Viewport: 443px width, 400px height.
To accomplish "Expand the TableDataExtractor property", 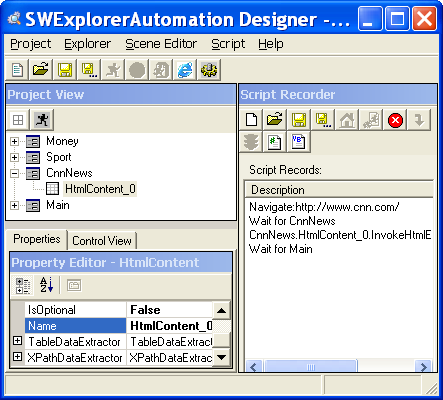I will (x=17, y=341).
